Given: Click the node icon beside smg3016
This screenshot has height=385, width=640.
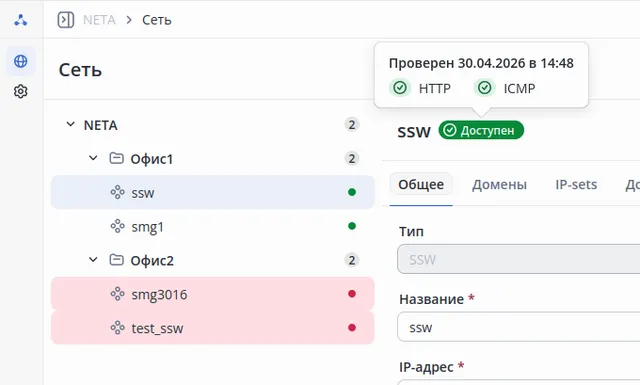Looking at the screenshot, I should click(x=118, y=294).
